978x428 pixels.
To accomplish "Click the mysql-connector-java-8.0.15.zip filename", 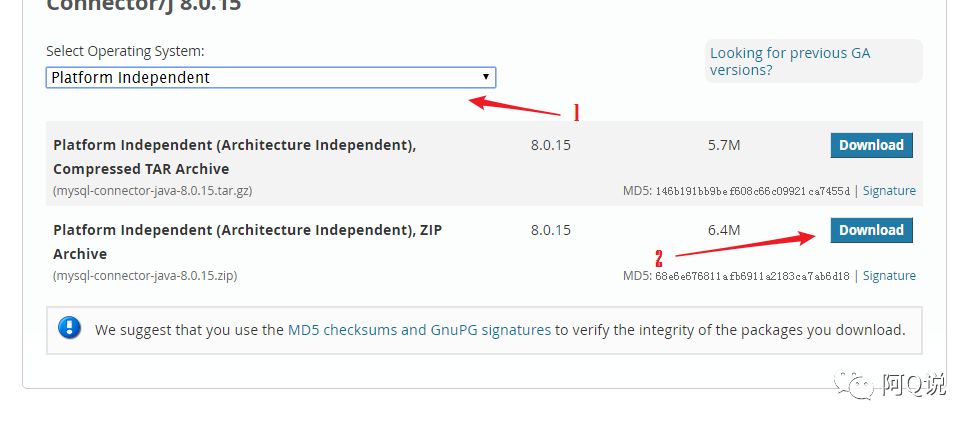I will pos(145,275).
